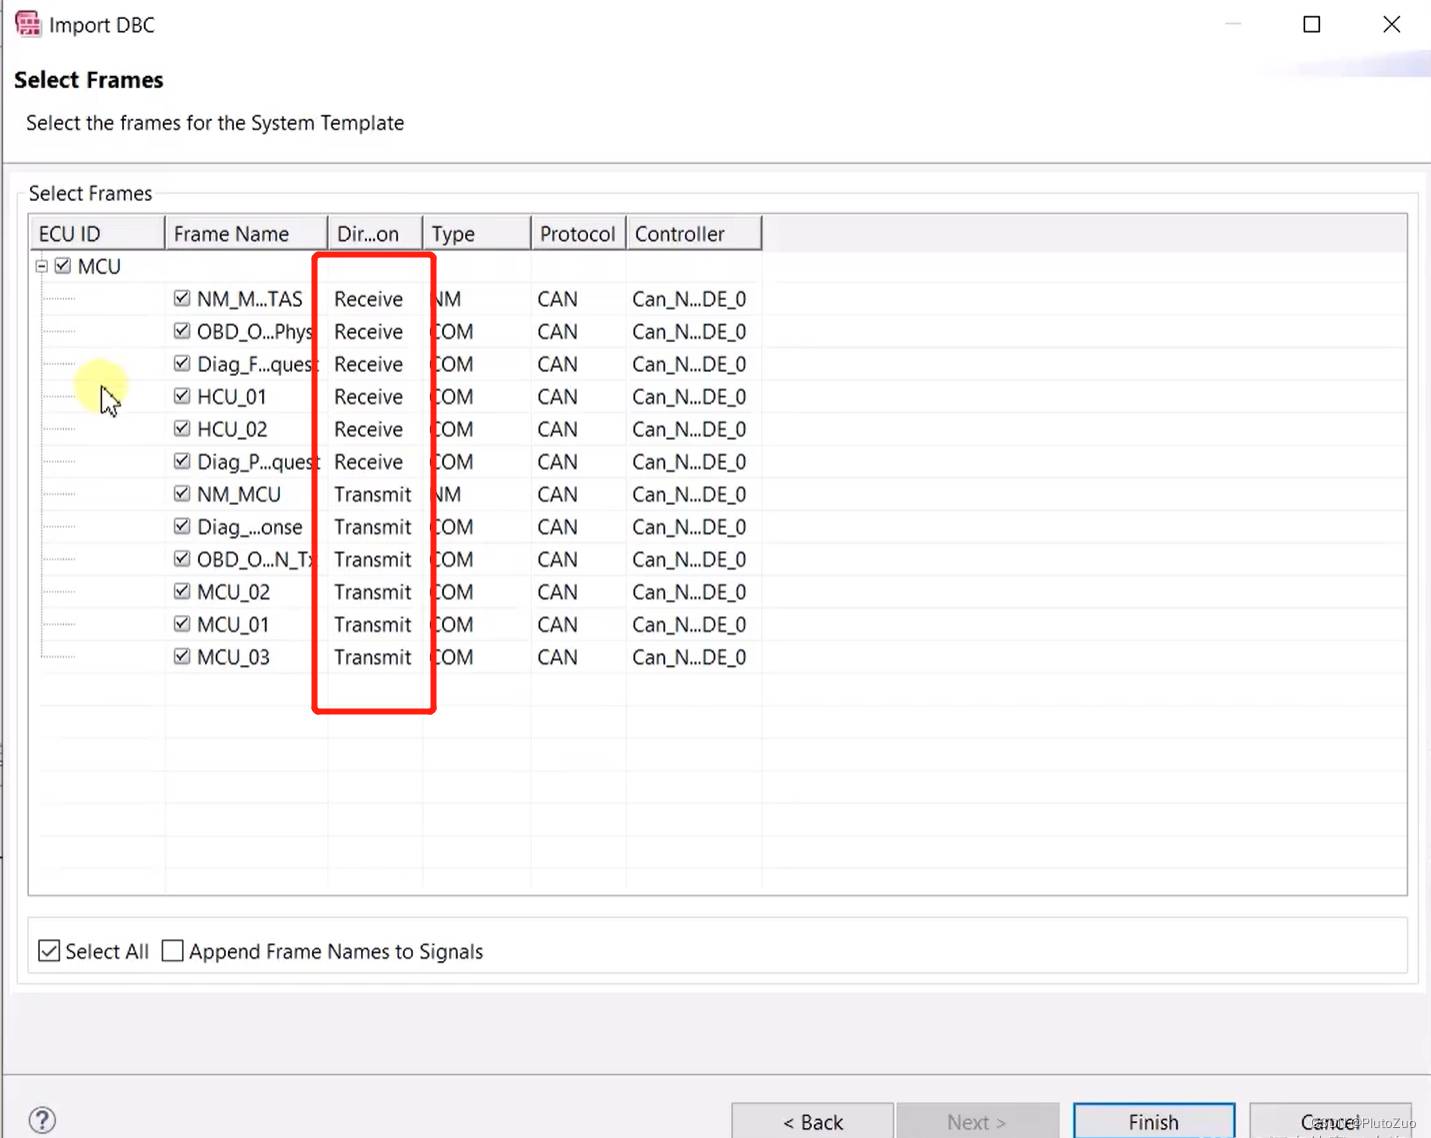1431x1138 pixels.
Task: Collapse the MCU tree node
Action: (42, 266)
